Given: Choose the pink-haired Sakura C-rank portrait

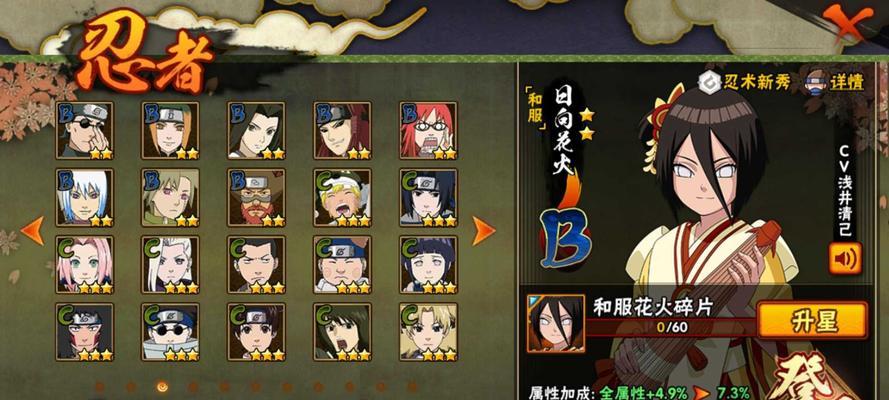Looking at the screenshot, I should click(84, 265).
